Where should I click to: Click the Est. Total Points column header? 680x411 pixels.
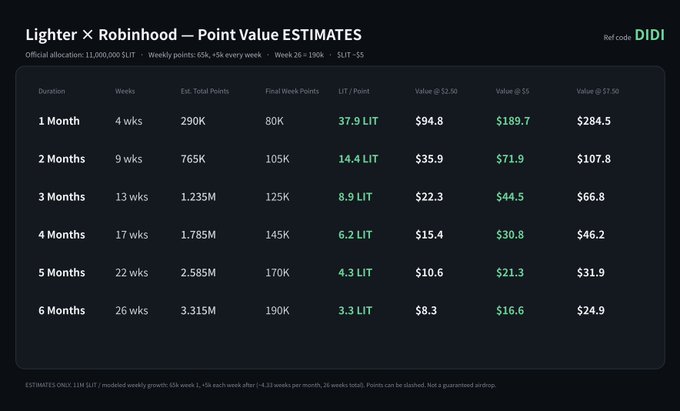(205, 91)
